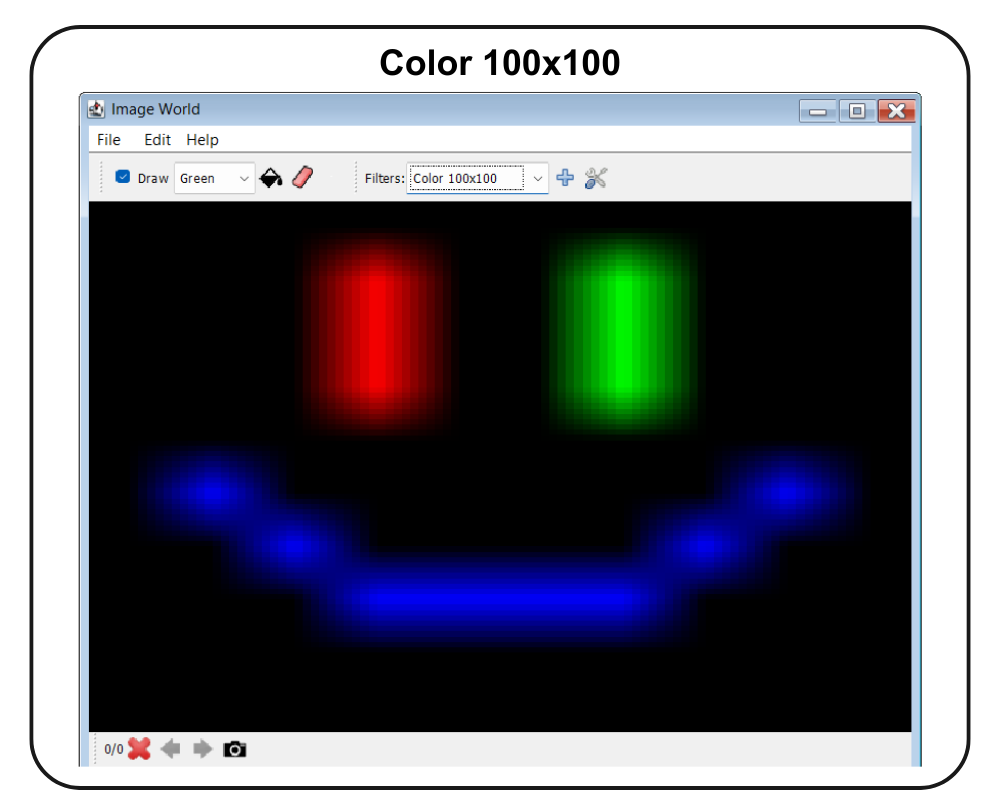Open the Help menu

(202, 140)
